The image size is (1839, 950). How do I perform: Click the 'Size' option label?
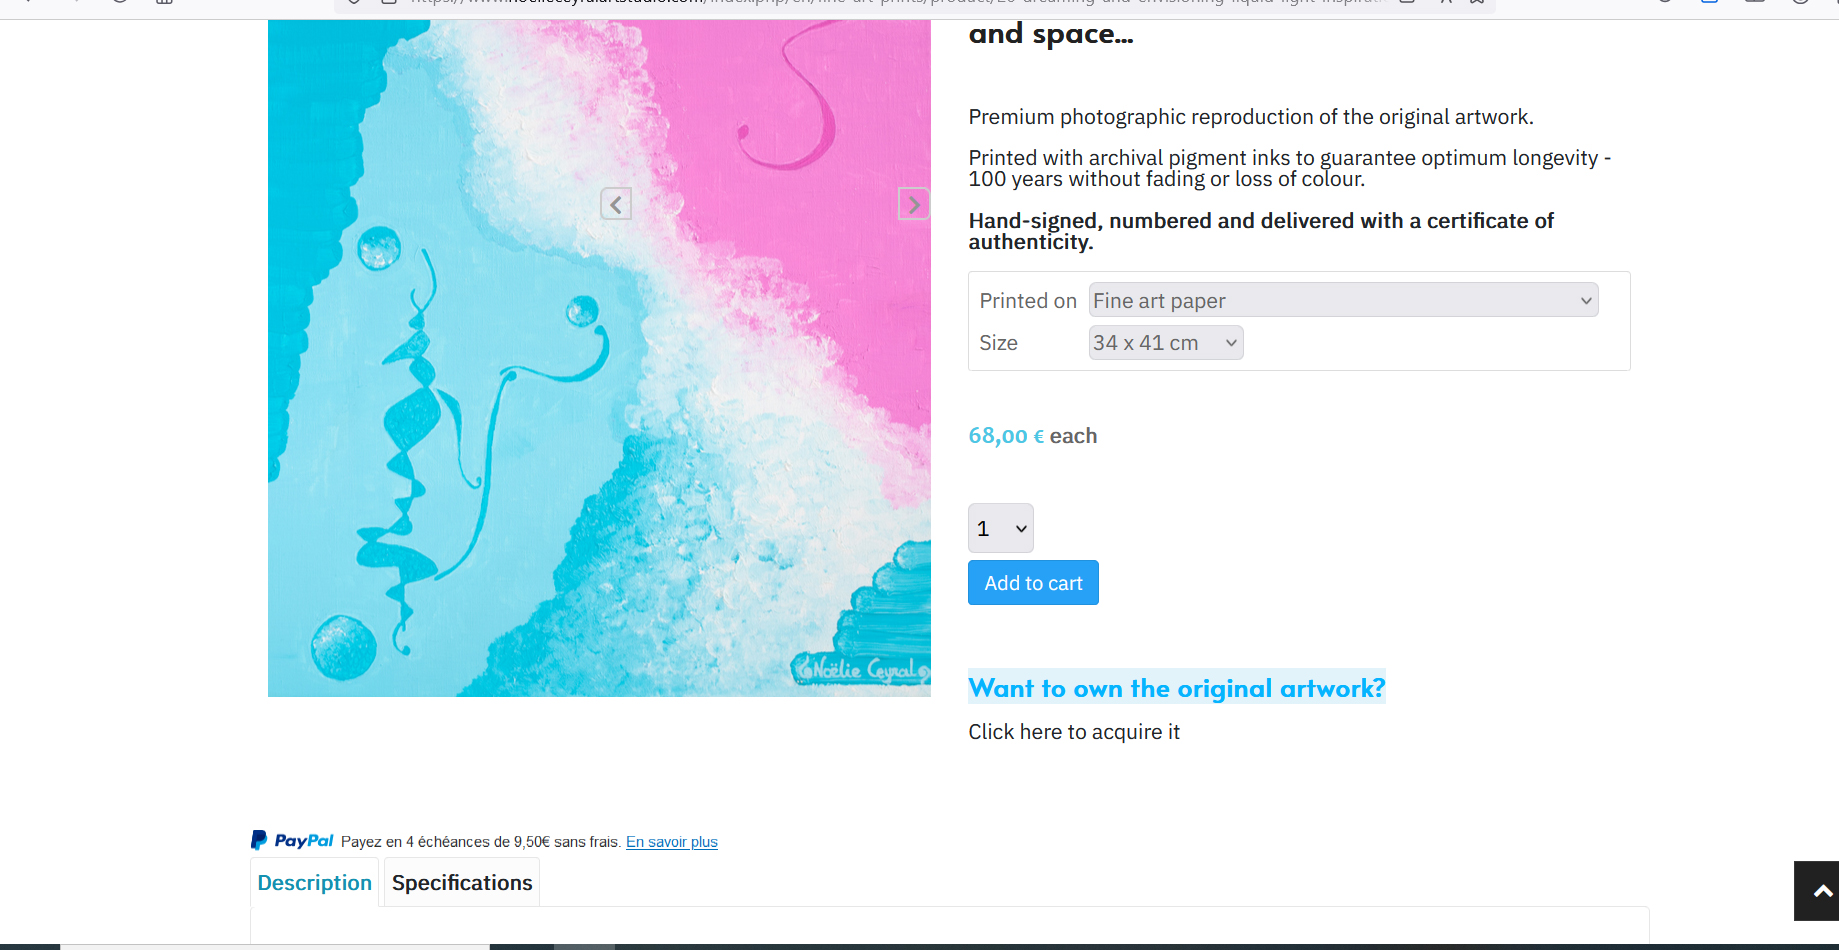(x=998, y=343)
